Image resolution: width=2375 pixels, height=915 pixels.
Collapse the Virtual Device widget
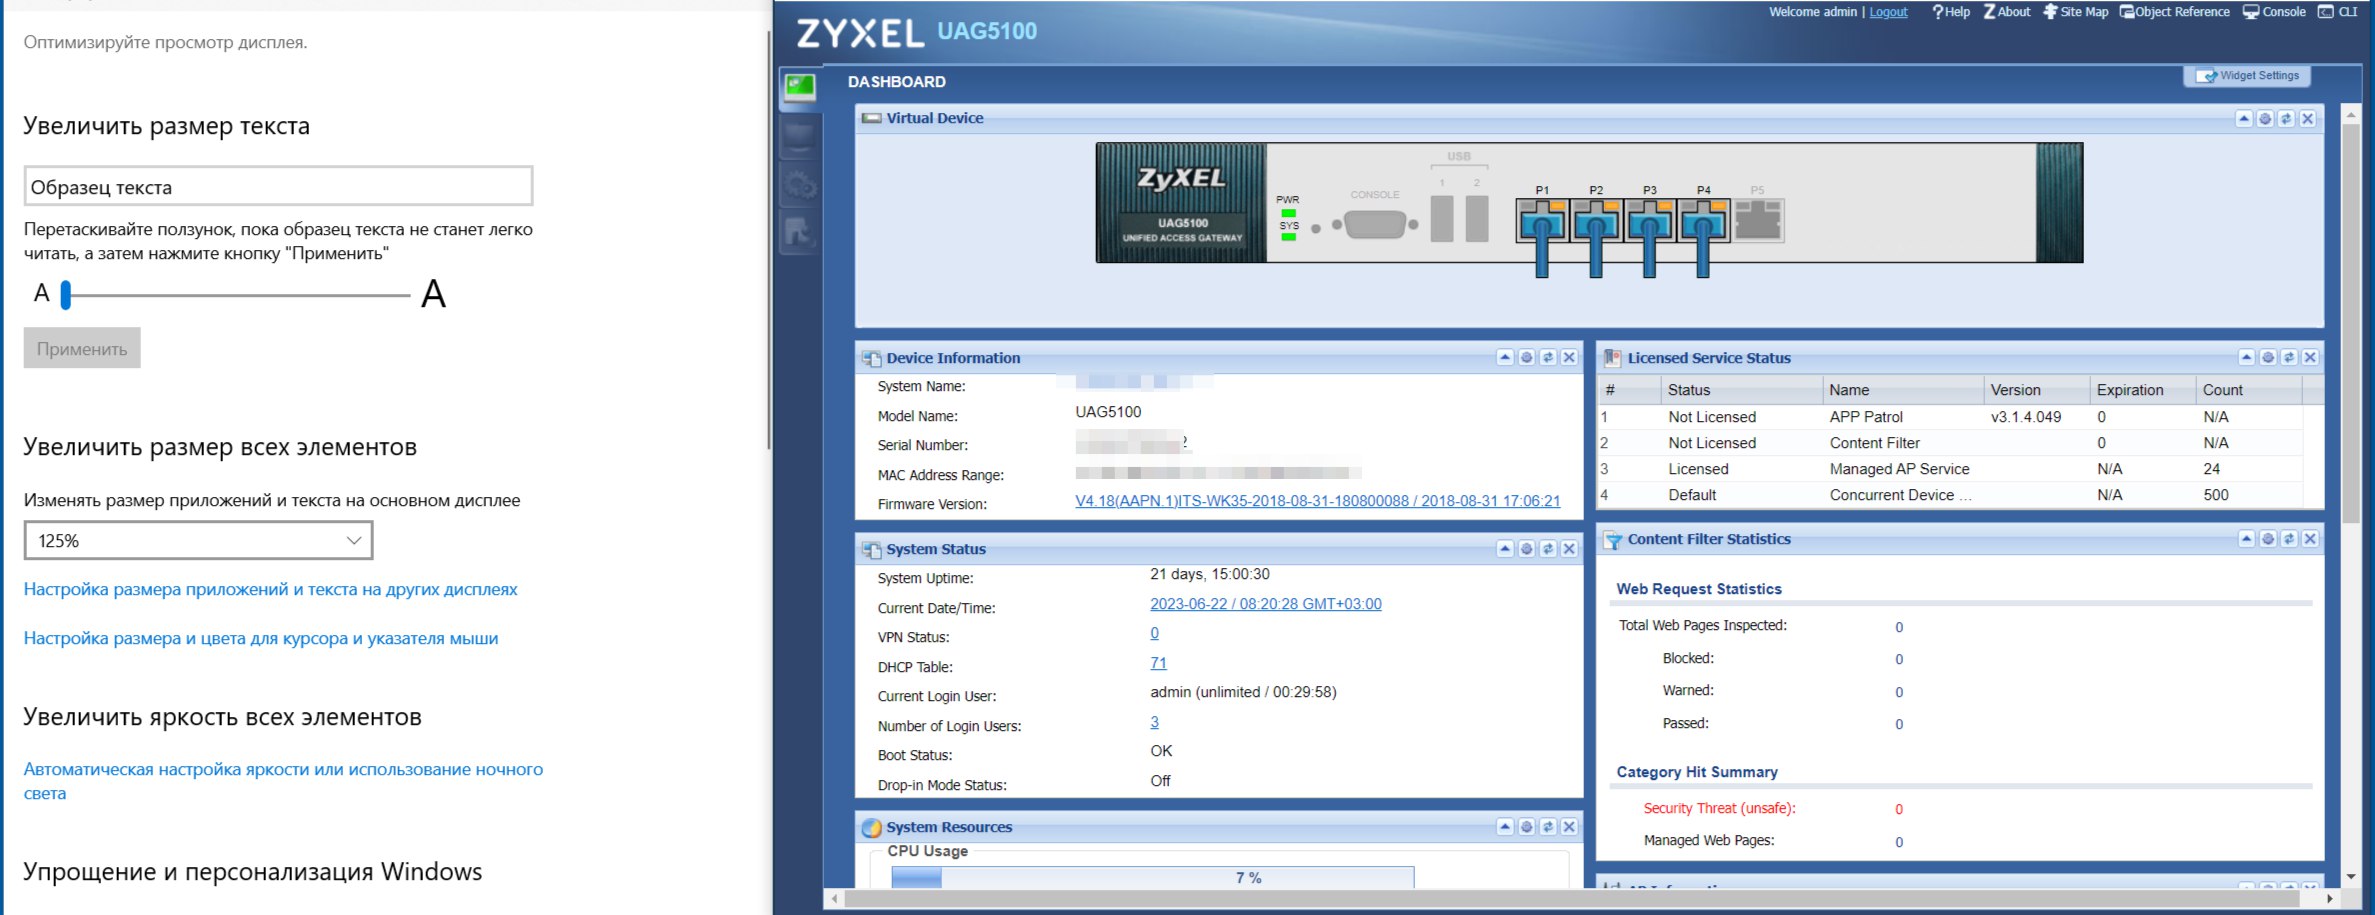click(x=2244, y=119)
